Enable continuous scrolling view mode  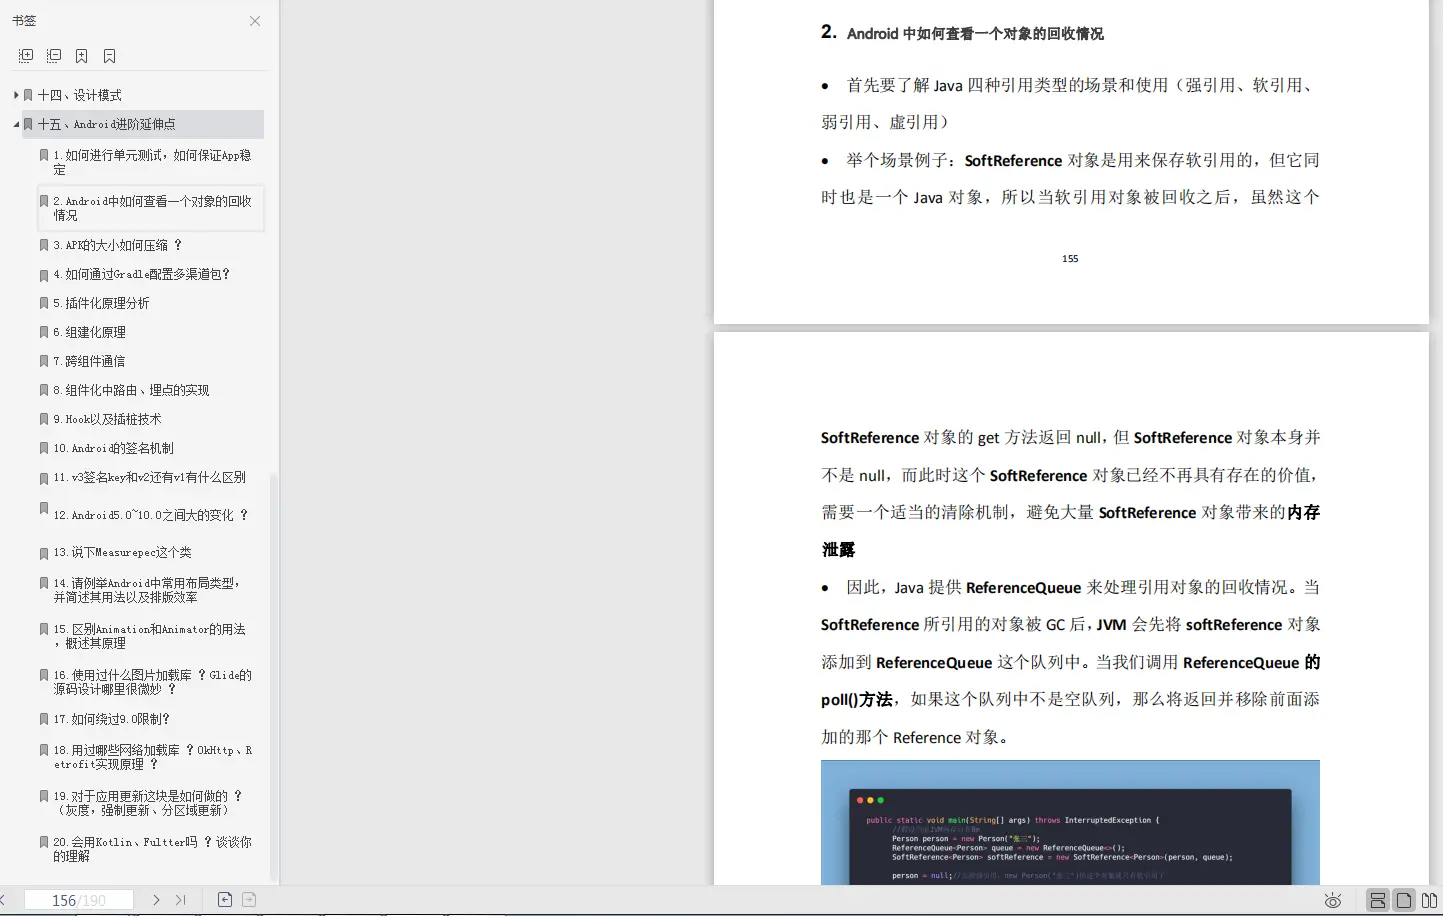[x=1378, y=900]
